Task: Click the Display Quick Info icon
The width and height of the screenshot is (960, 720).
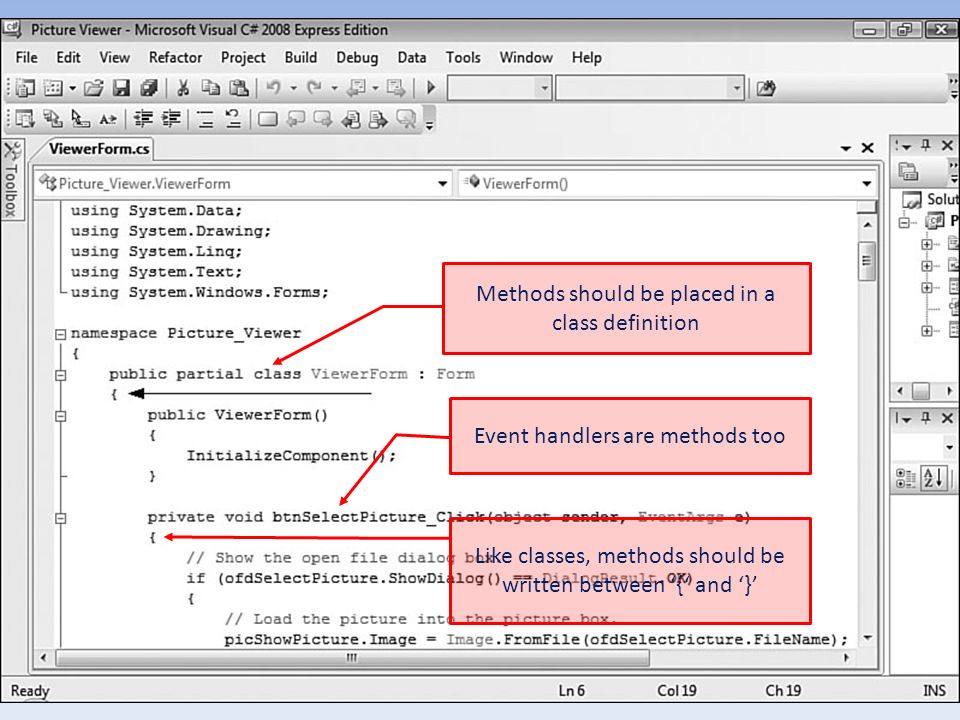Action: (80, 118)
